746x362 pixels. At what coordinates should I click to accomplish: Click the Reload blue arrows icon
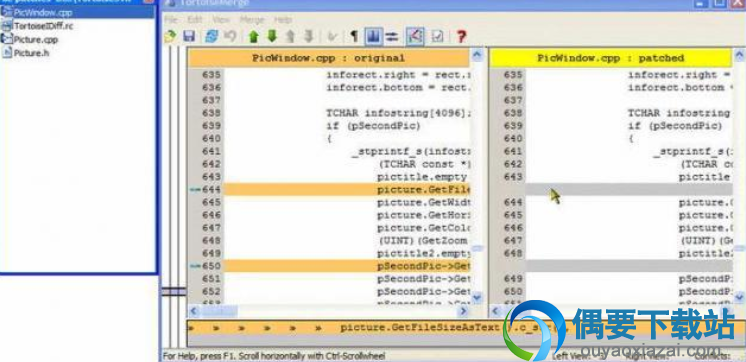tap(212, 36)
